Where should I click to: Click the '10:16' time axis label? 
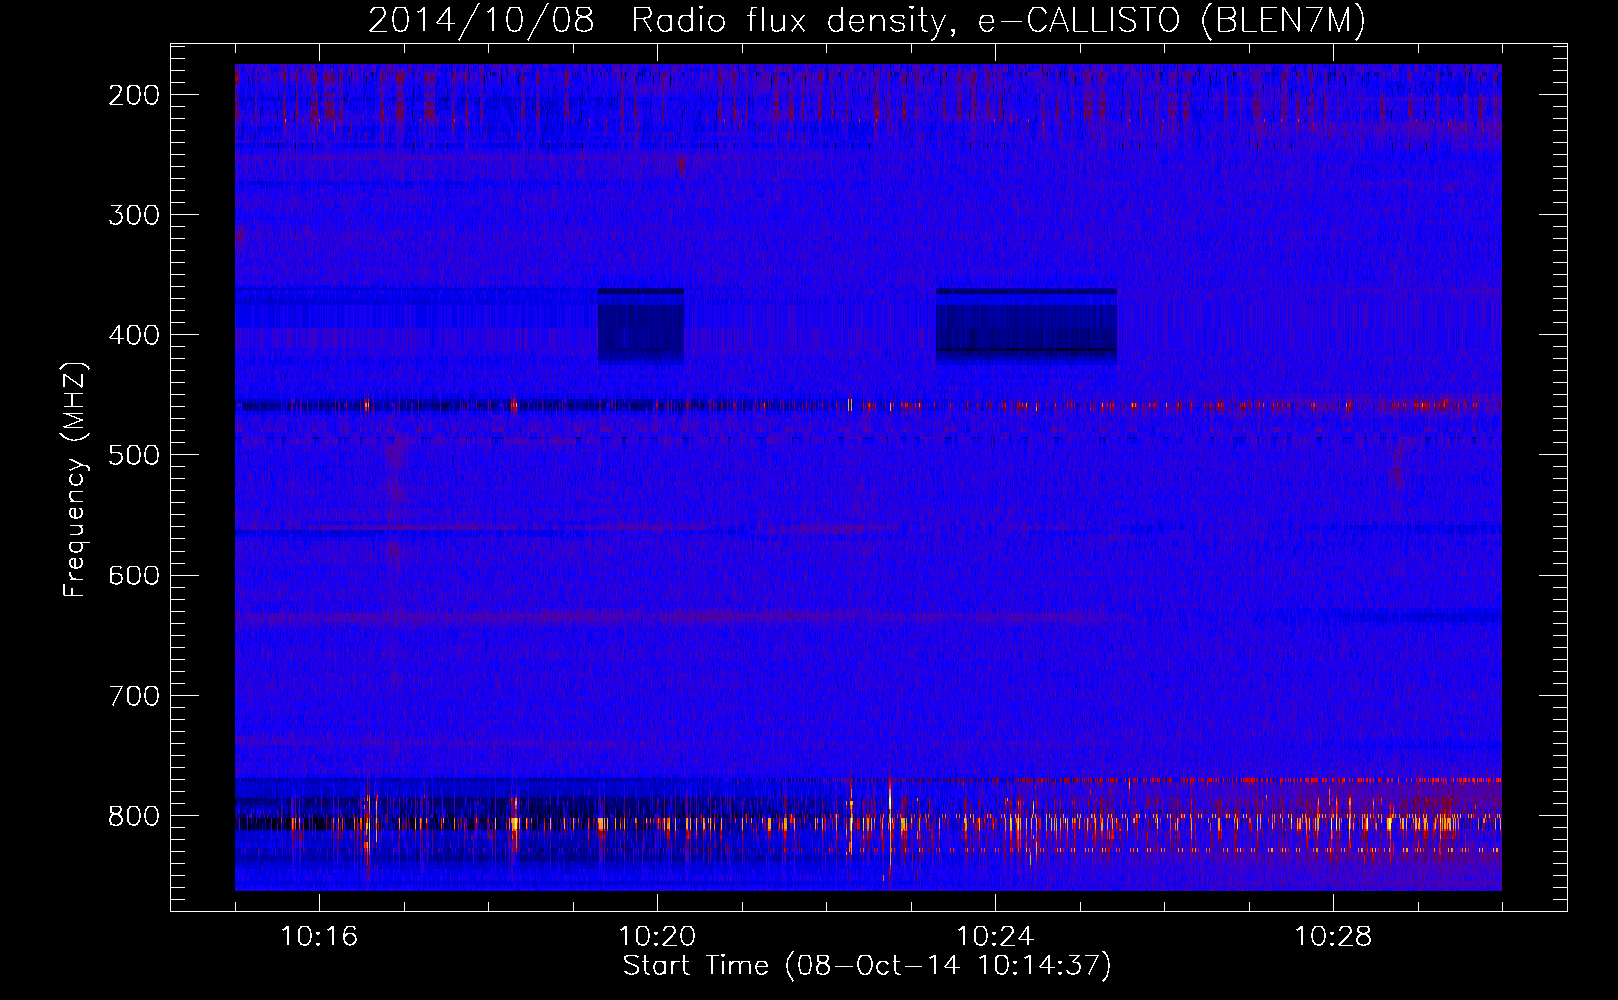tap(319, 936)
